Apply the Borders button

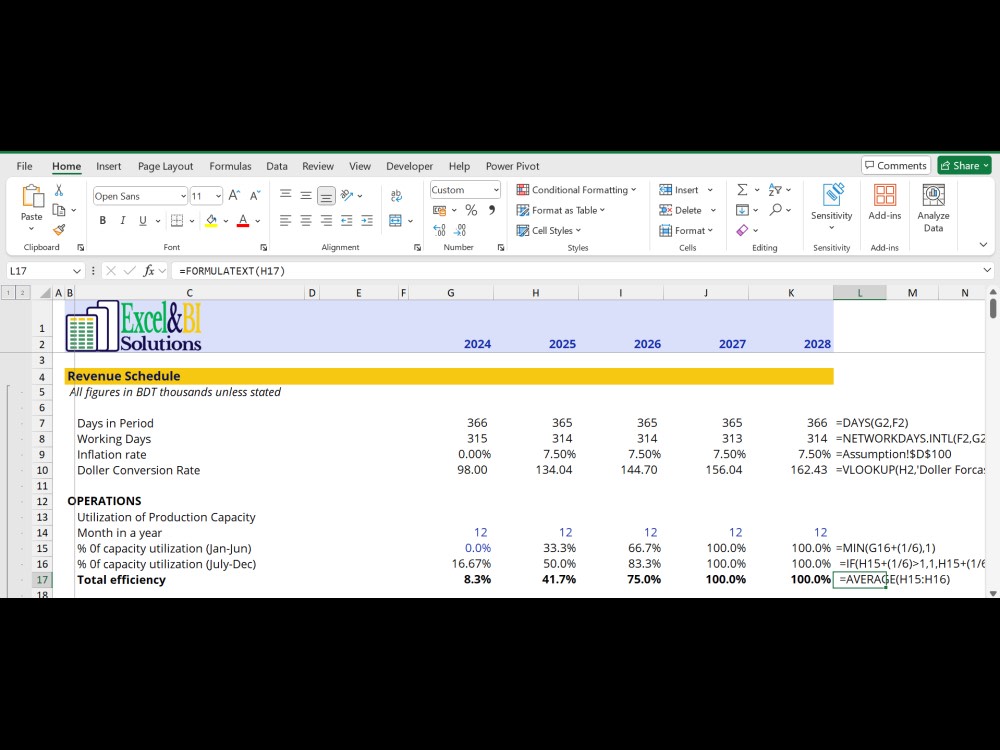tap(177, 221)
